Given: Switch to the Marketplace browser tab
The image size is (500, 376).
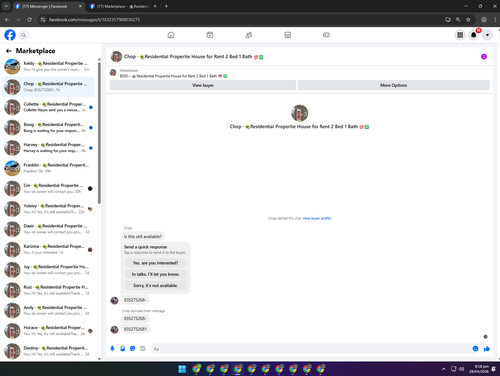Looking at the screenshot, I should pos(123,6).
